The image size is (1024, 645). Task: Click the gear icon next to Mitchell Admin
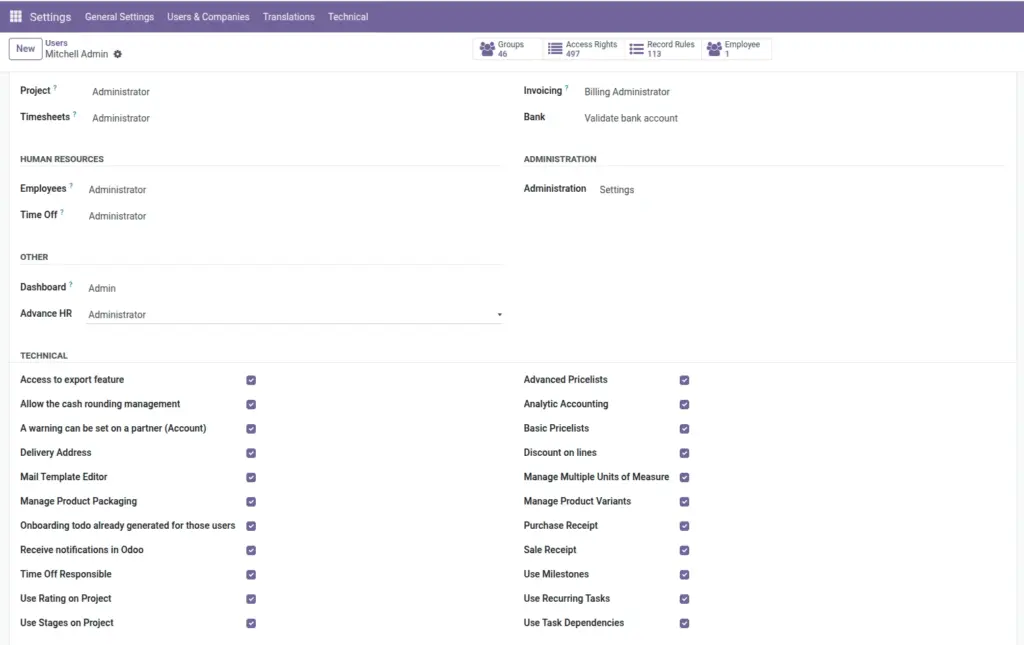point(118,54)
